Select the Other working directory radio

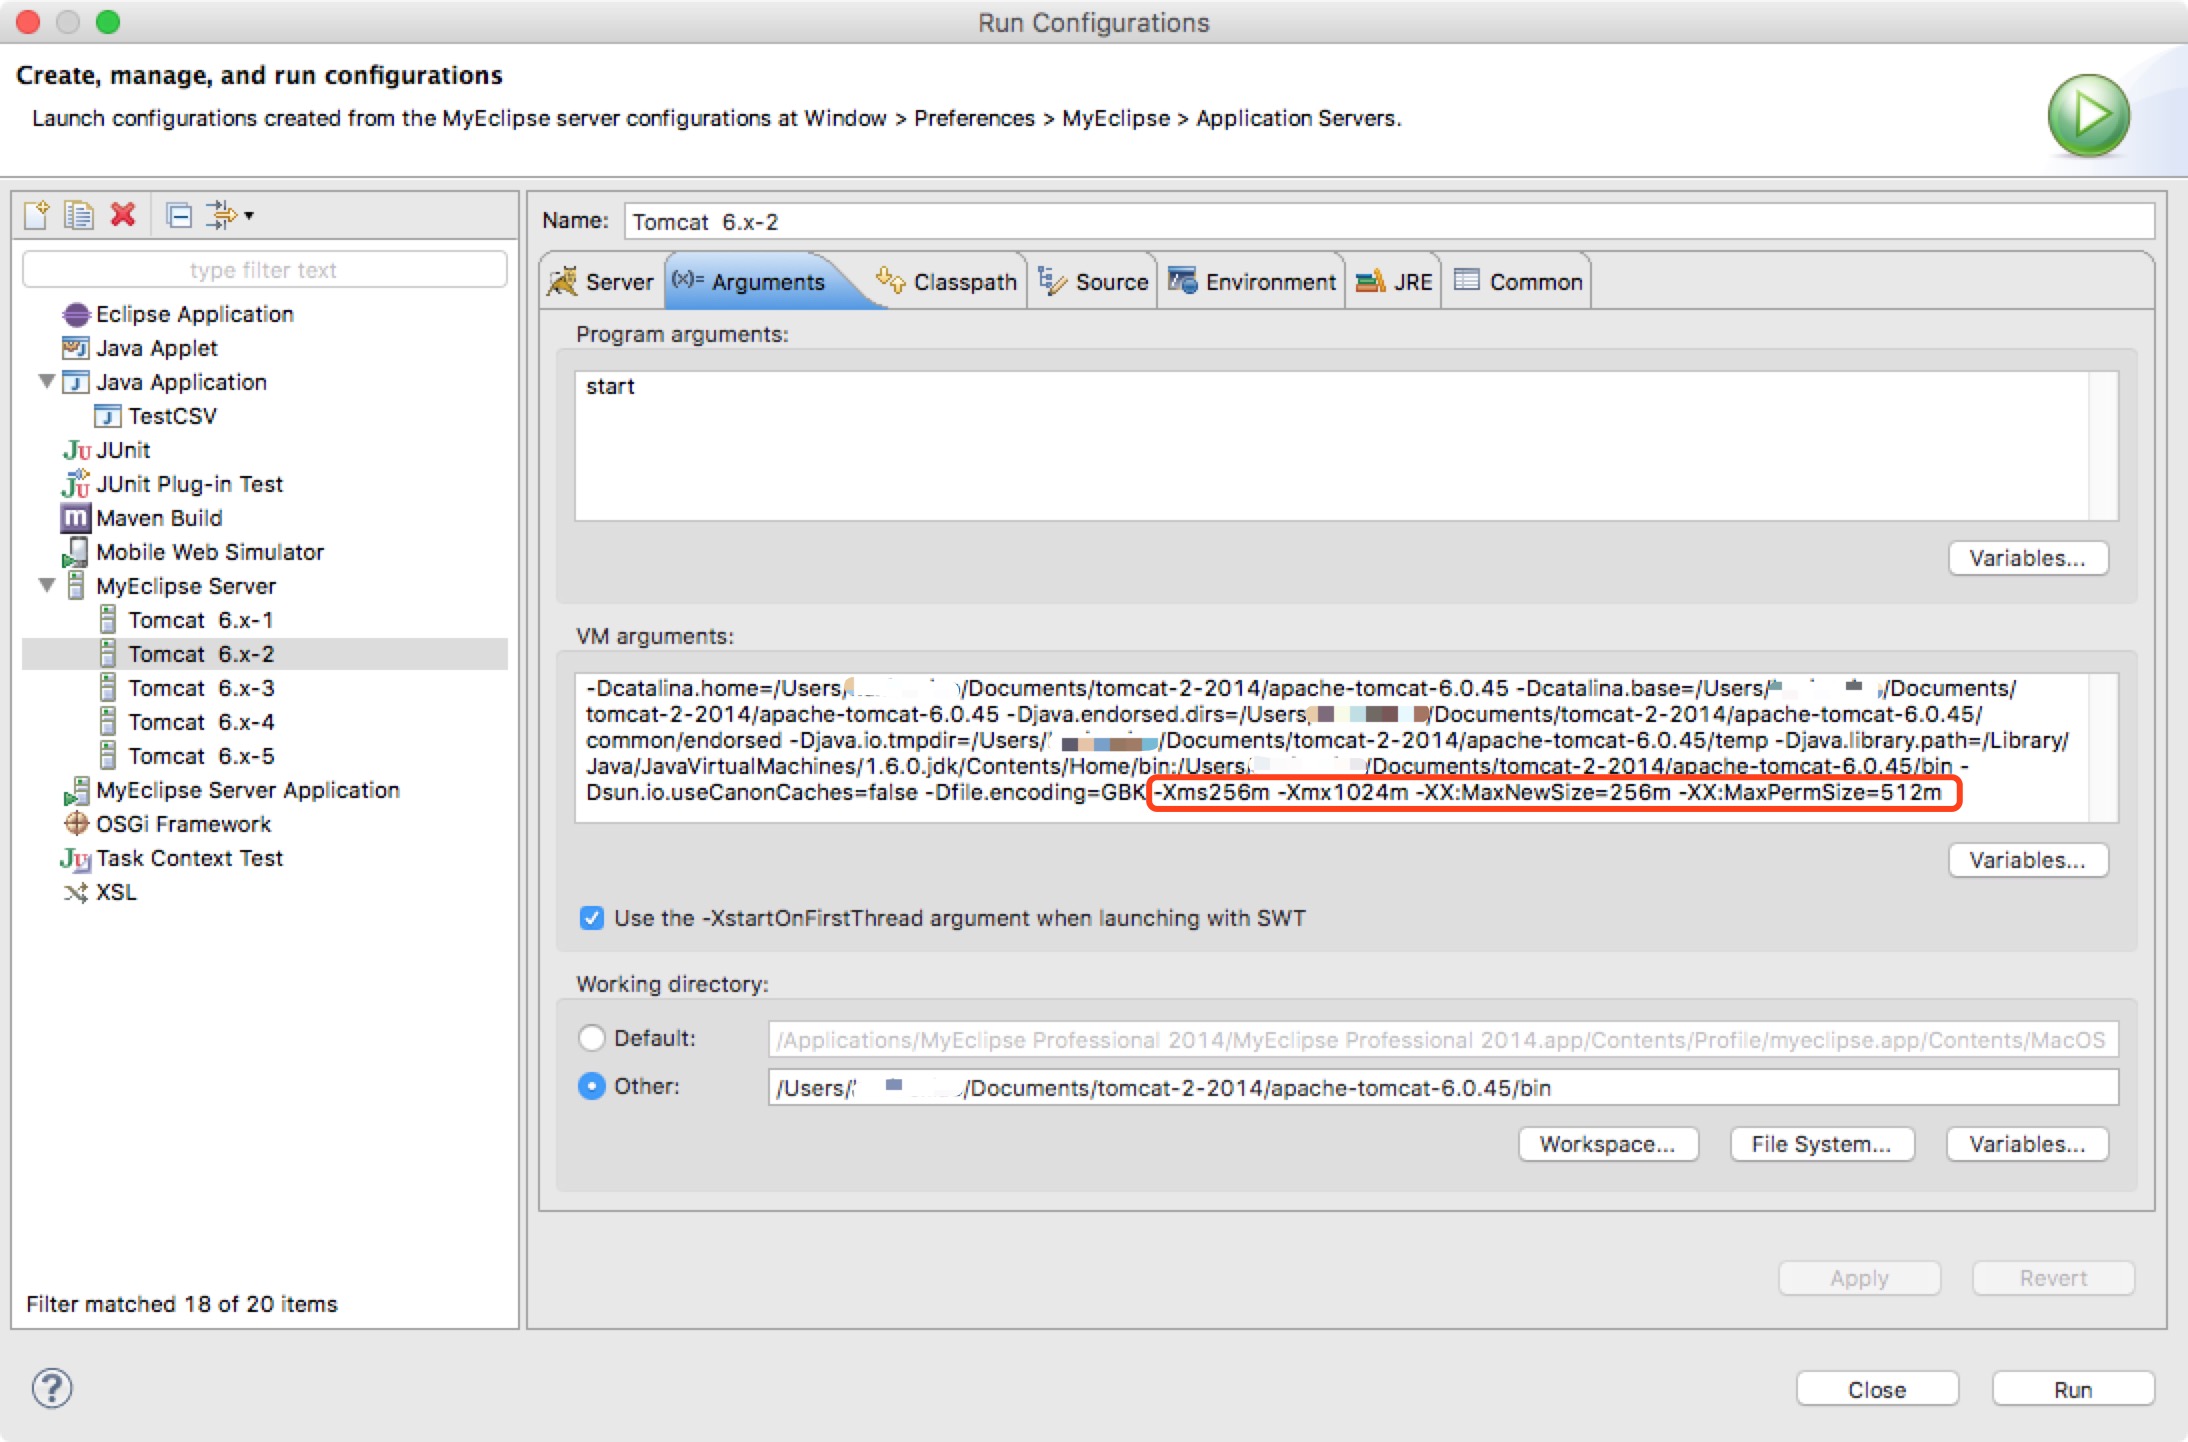point(592,1086)
